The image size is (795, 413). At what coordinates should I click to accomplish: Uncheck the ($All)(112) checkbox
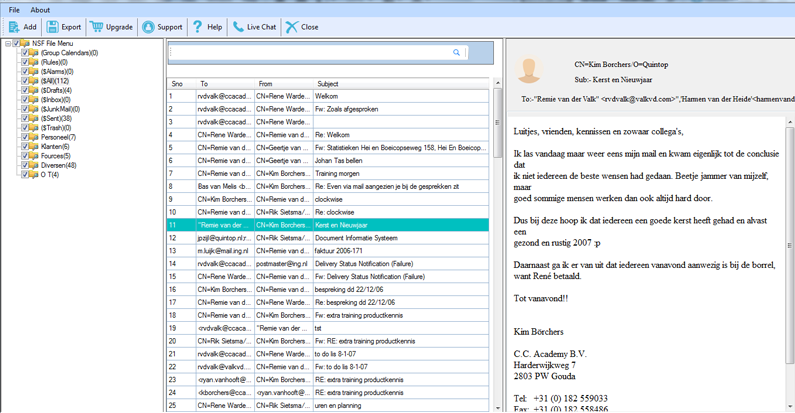pyautogui.click(x=24, y=81)
